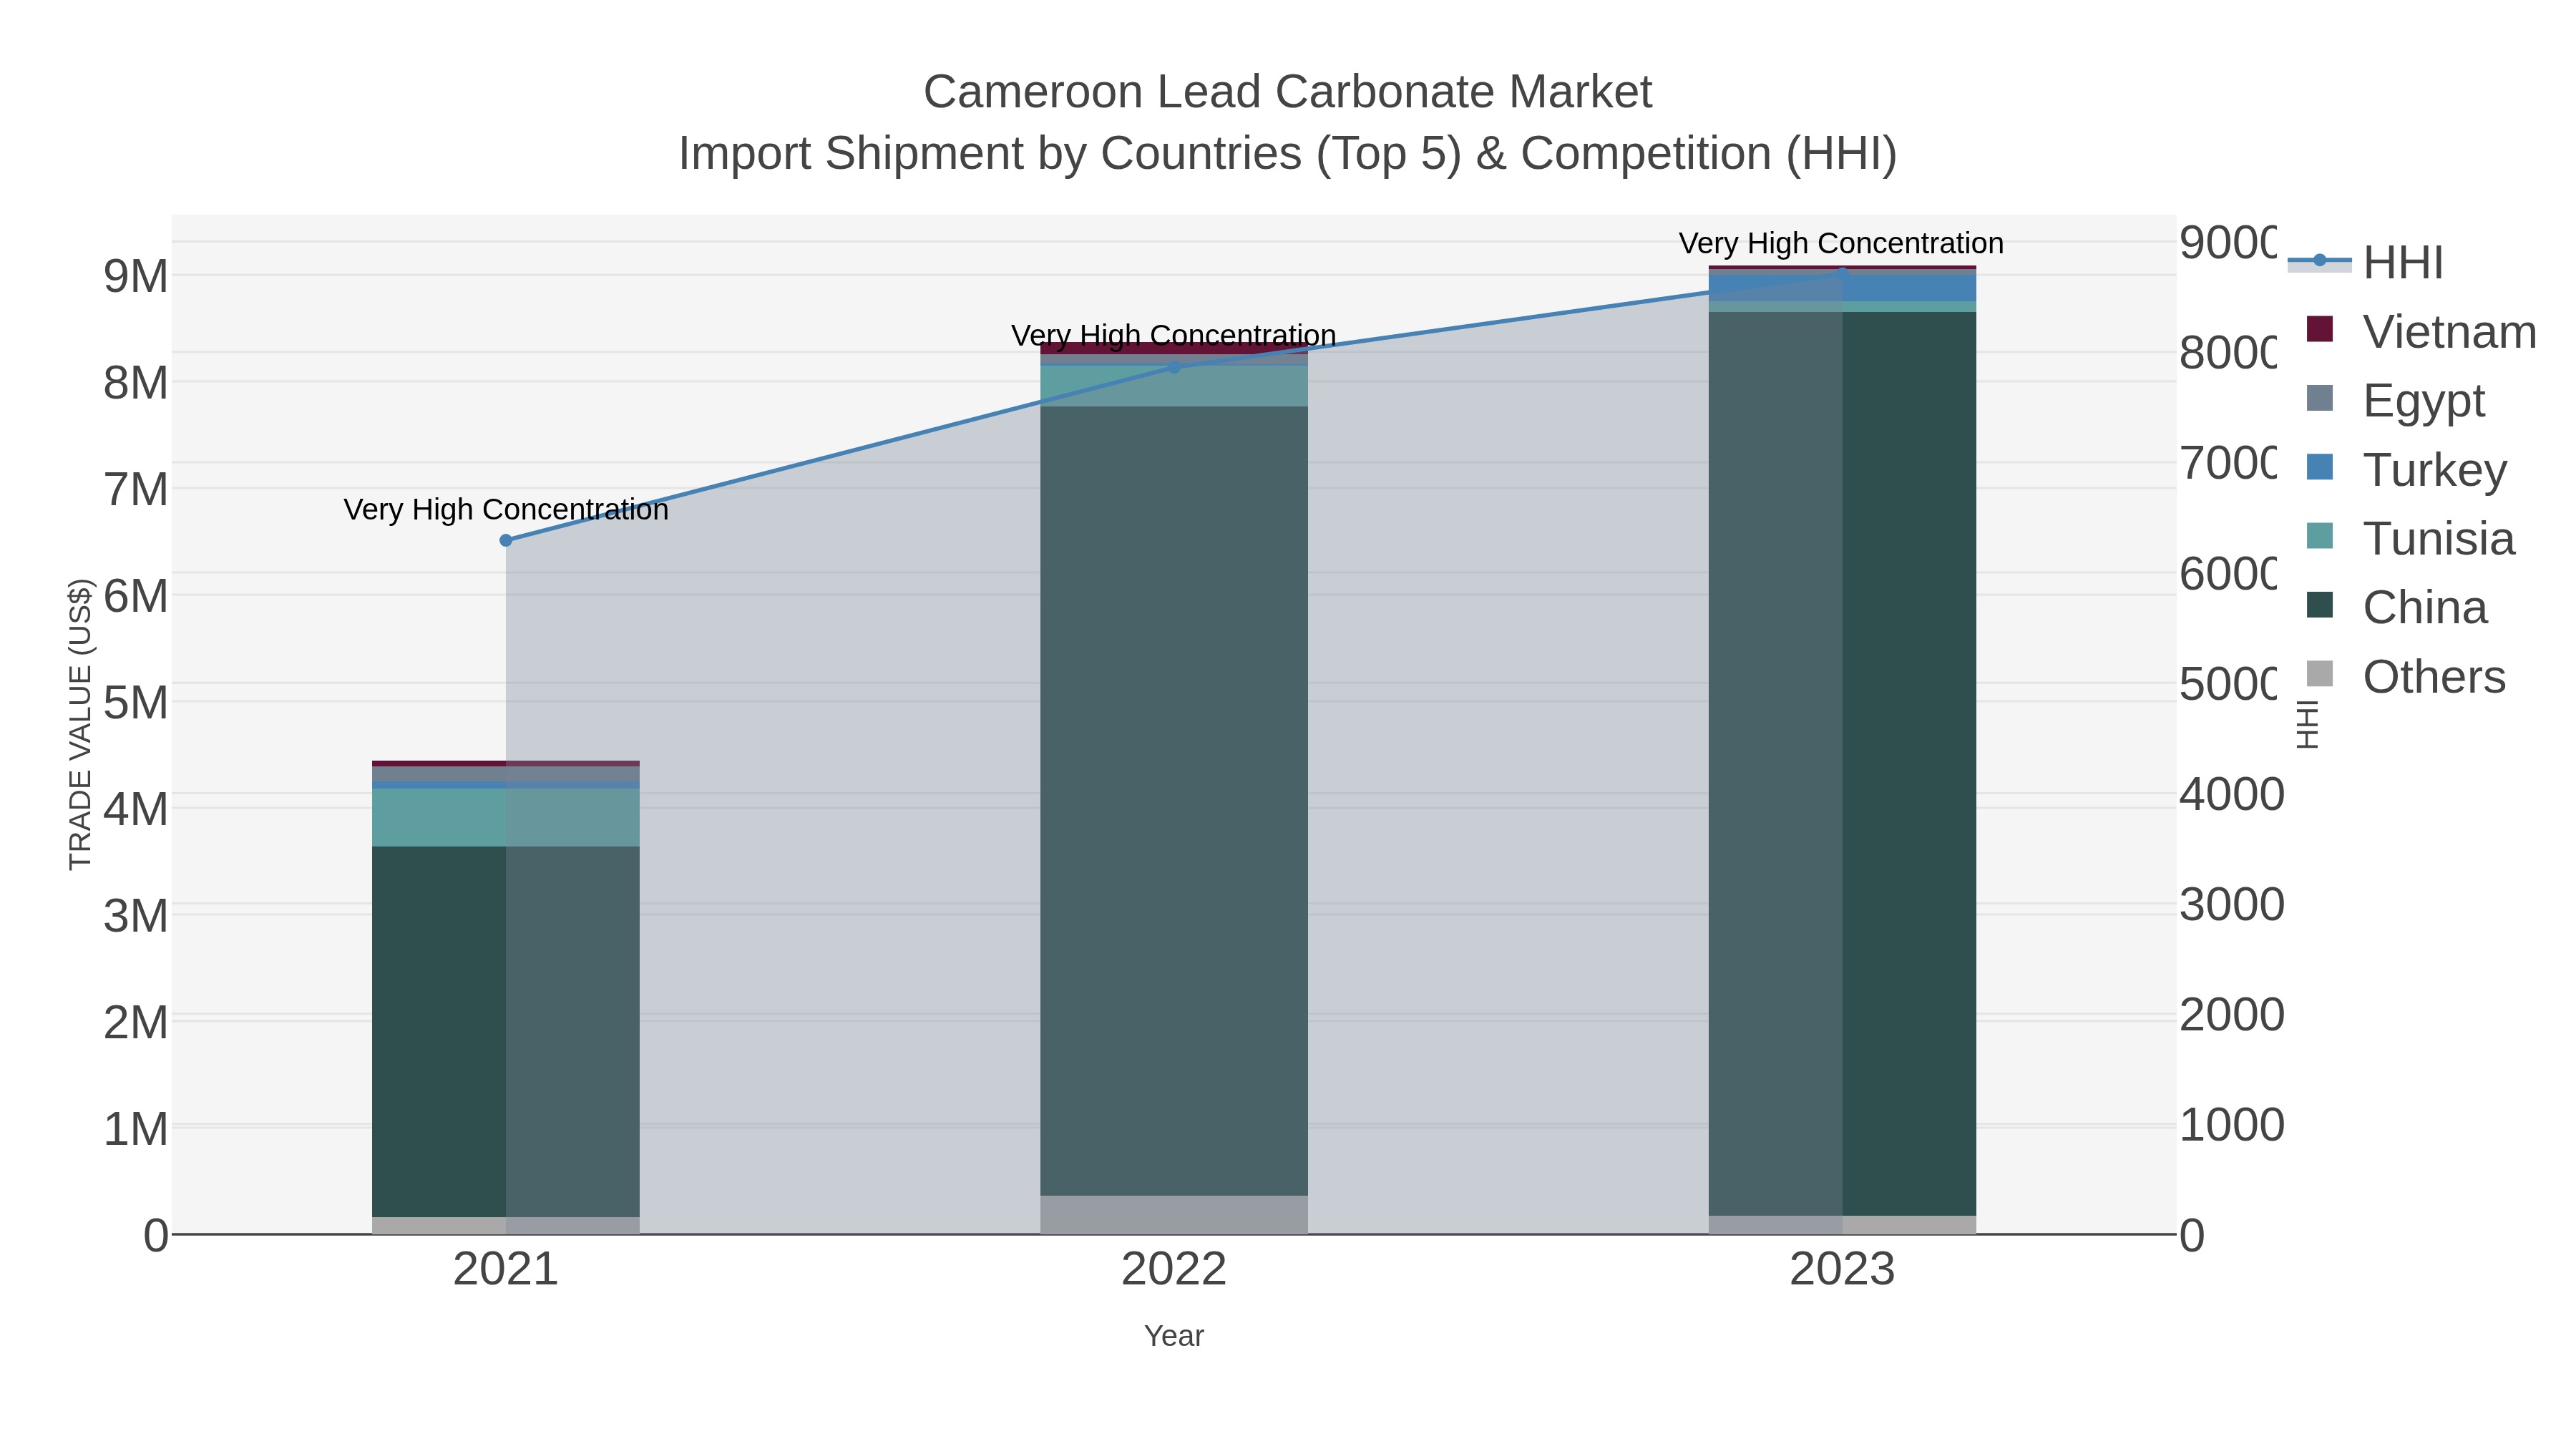The image size is (2576, 1449).
Task: Click the 2022 Very High Concentration annotation
Action: (x=1174, y=335)
